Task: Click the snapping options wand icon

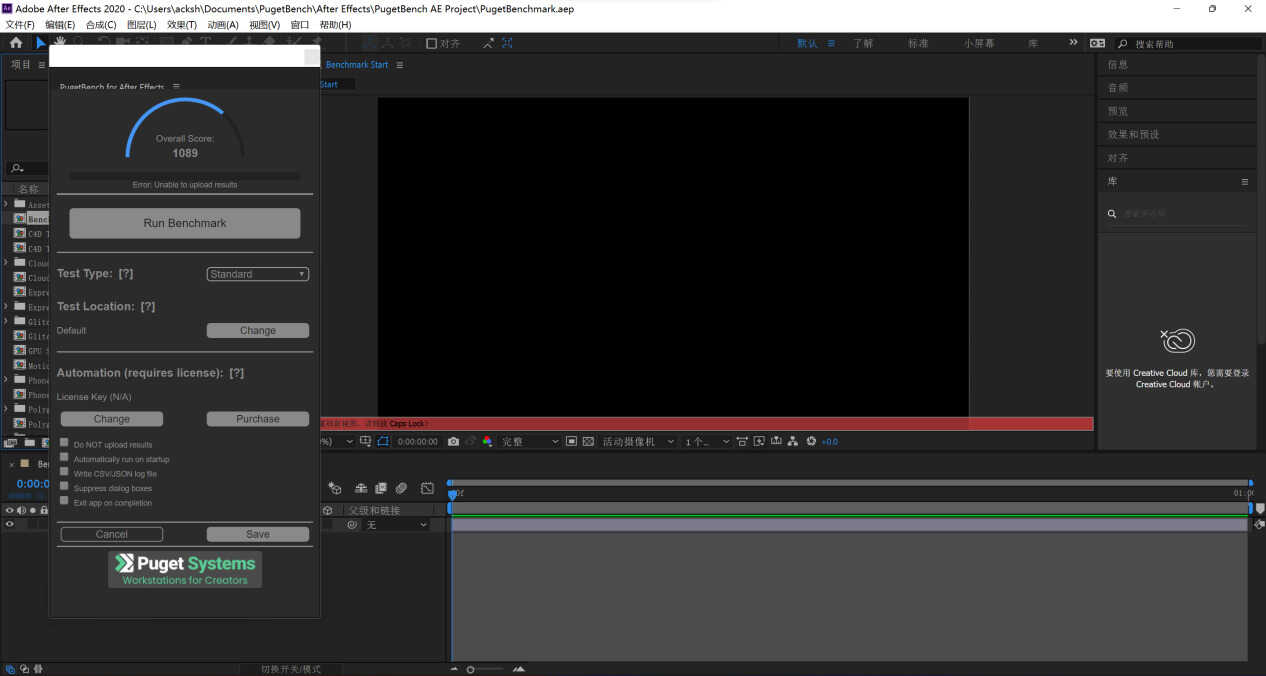Action: pos(488,43)
